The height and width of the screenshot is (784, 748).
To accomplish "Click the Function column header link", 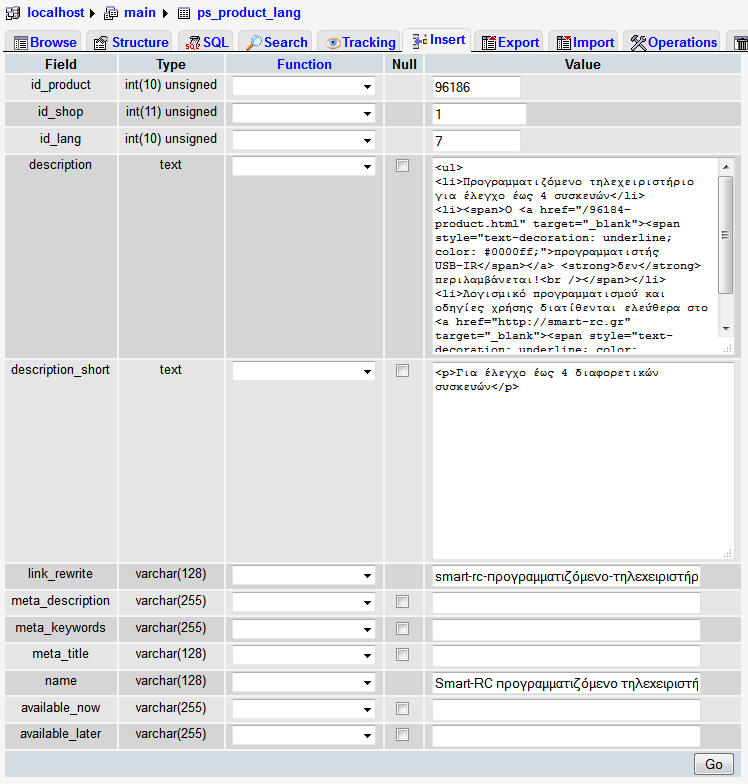I will (304, 64).
